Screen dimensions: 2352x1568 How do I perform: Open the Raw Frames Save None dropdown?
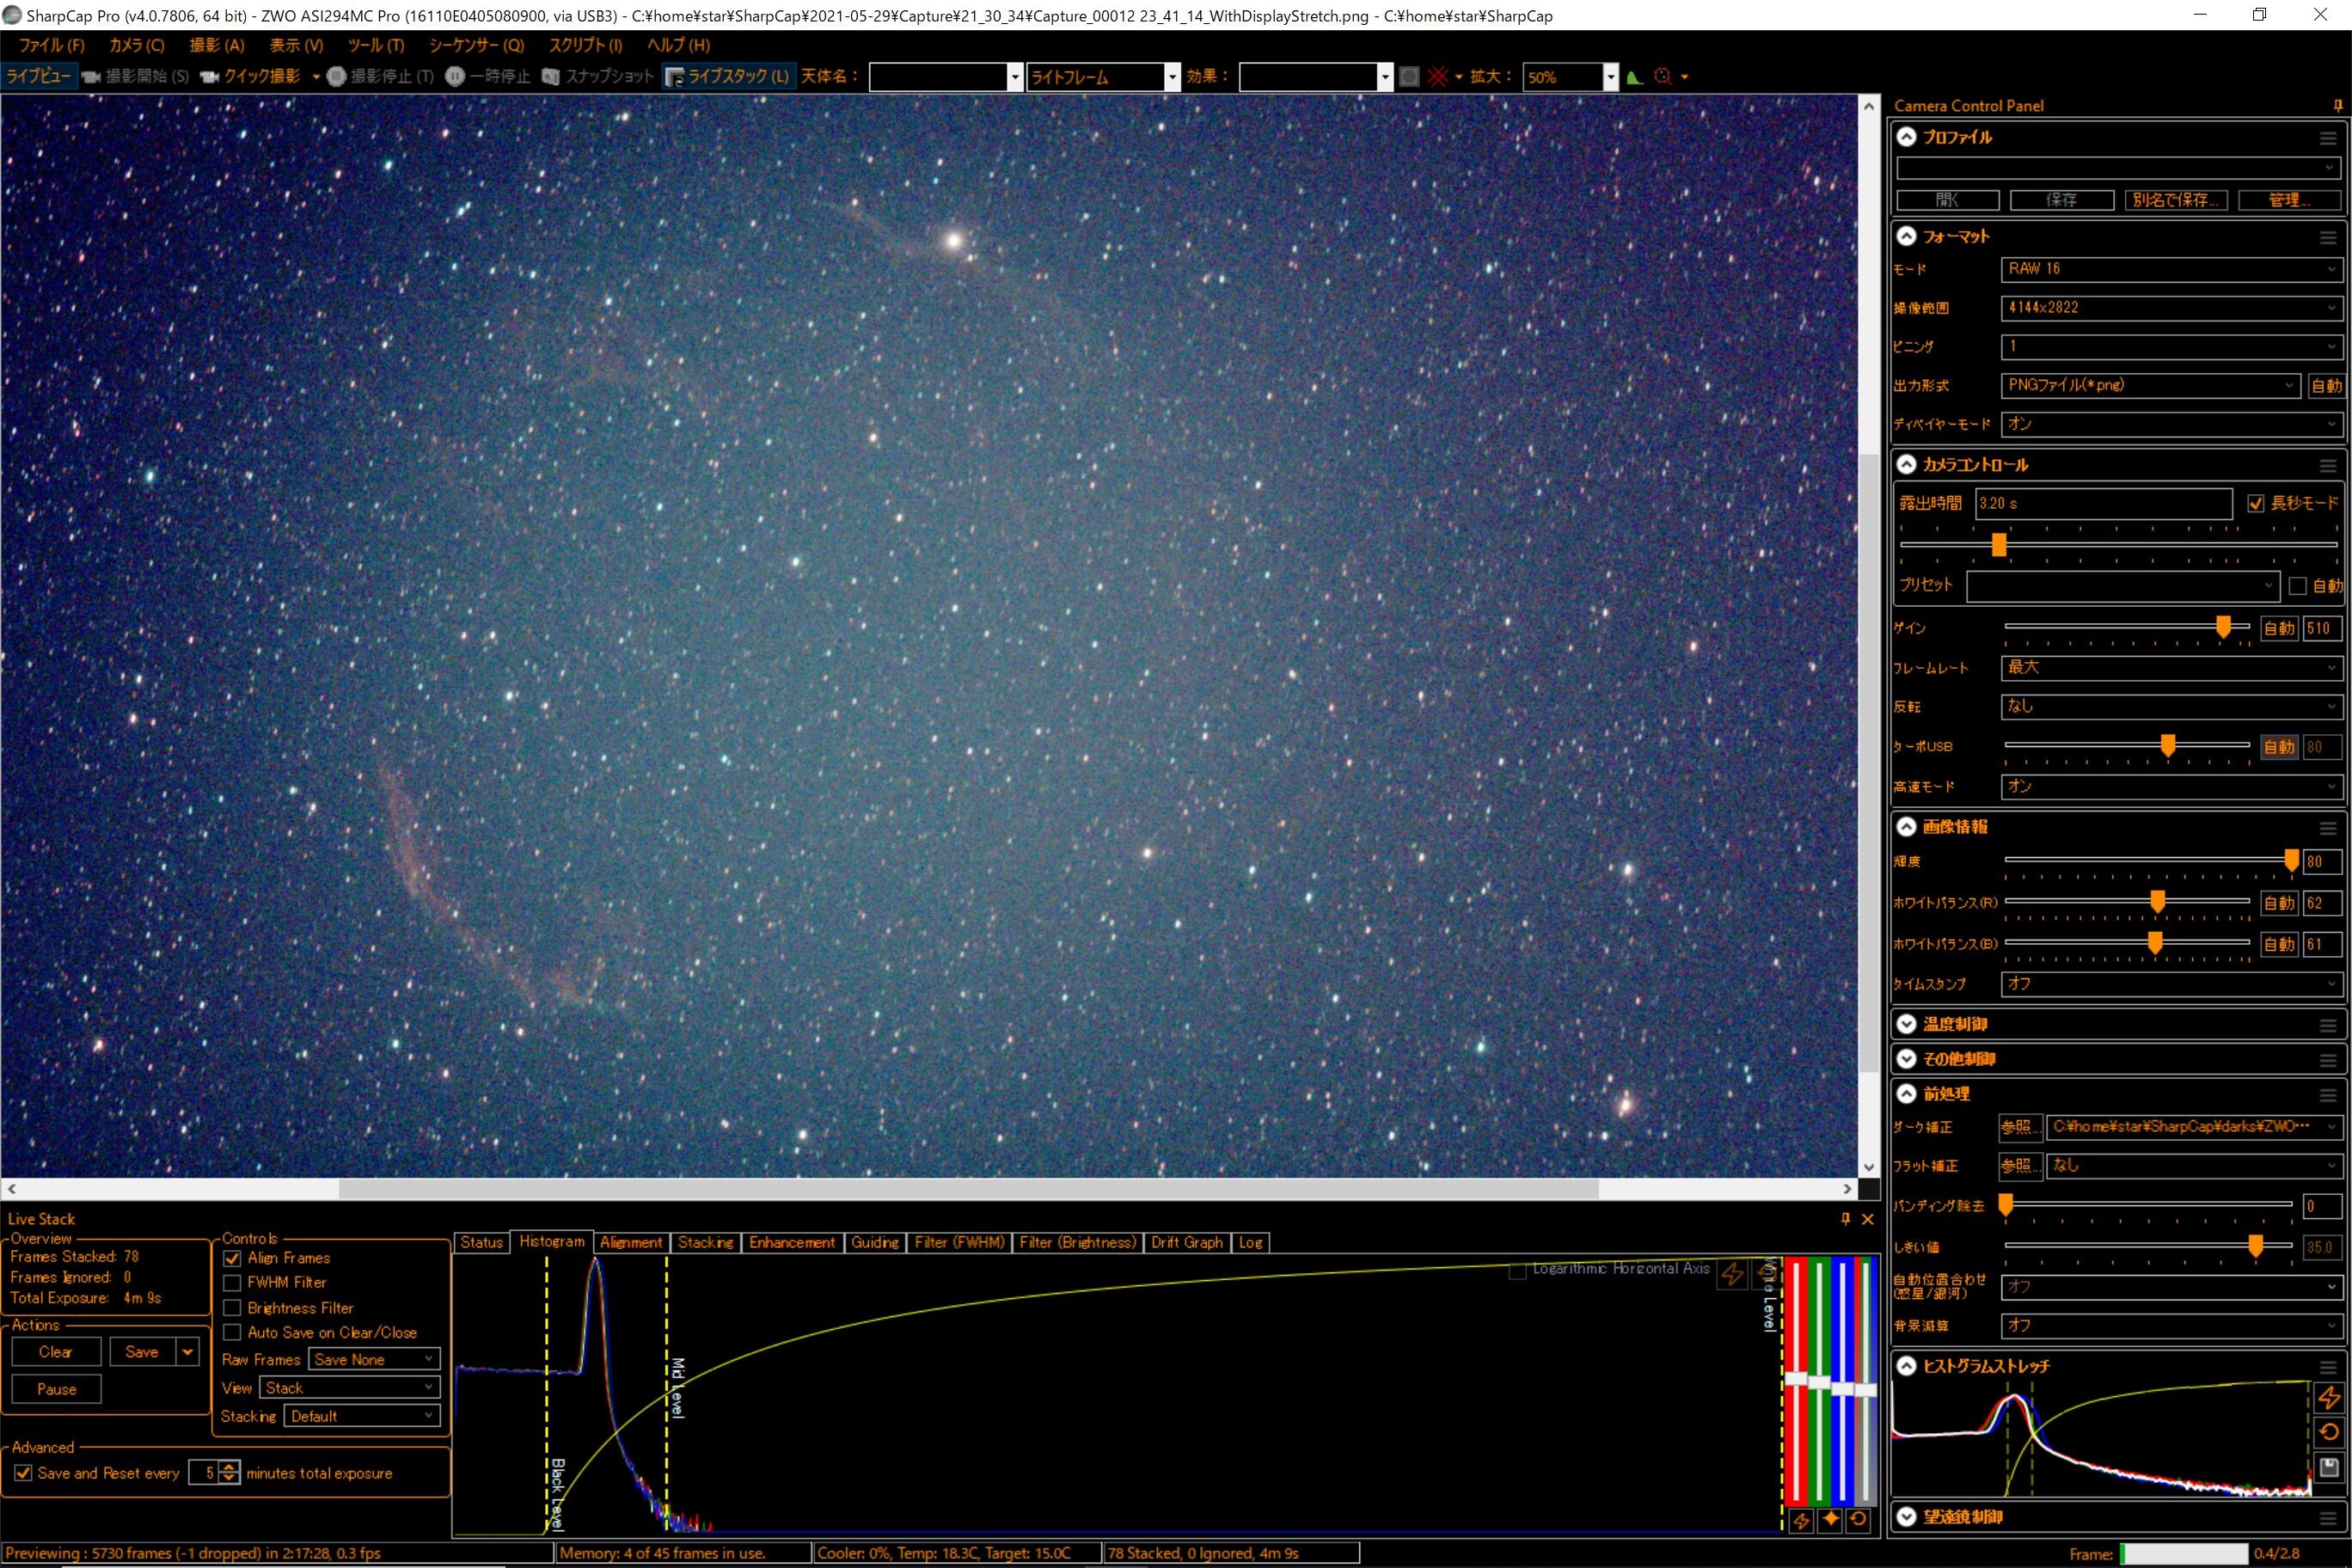coord(373,1359)
